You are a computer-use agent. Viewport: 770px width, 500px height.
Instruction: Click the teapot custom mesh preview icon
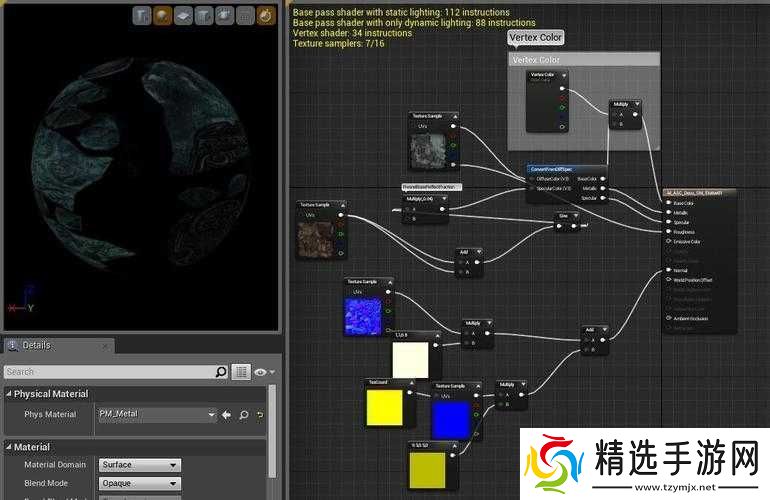click(x=223, y=15)
